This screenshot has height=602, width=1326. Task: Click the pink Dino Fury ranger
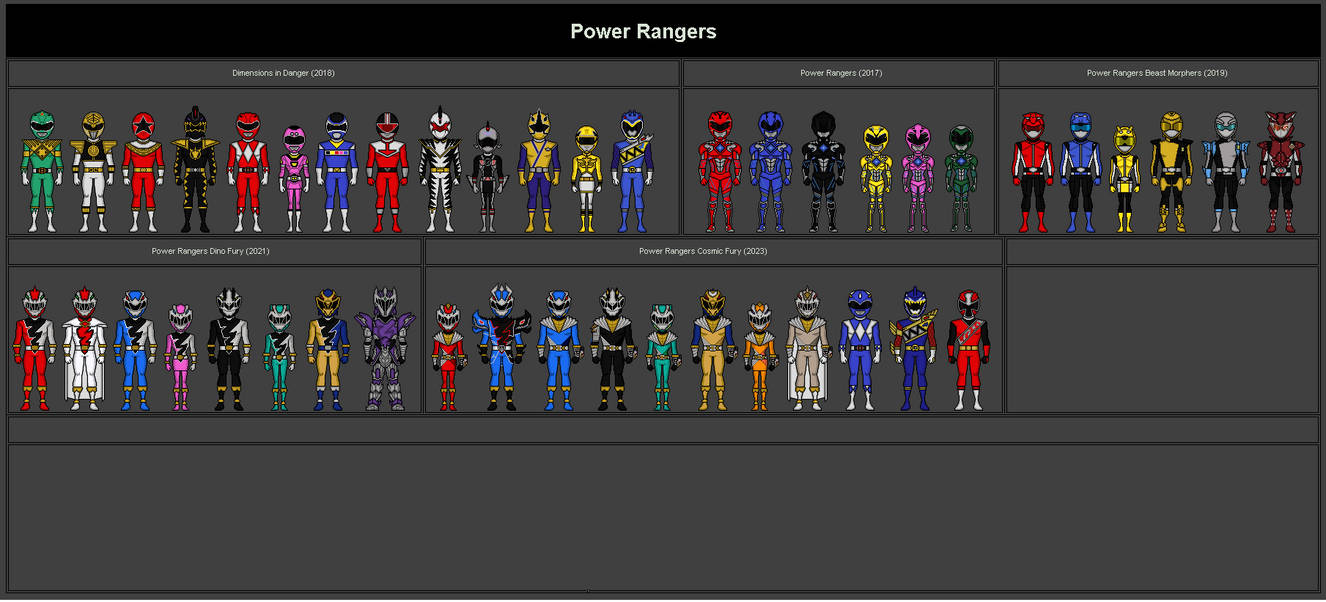[181, 357]
